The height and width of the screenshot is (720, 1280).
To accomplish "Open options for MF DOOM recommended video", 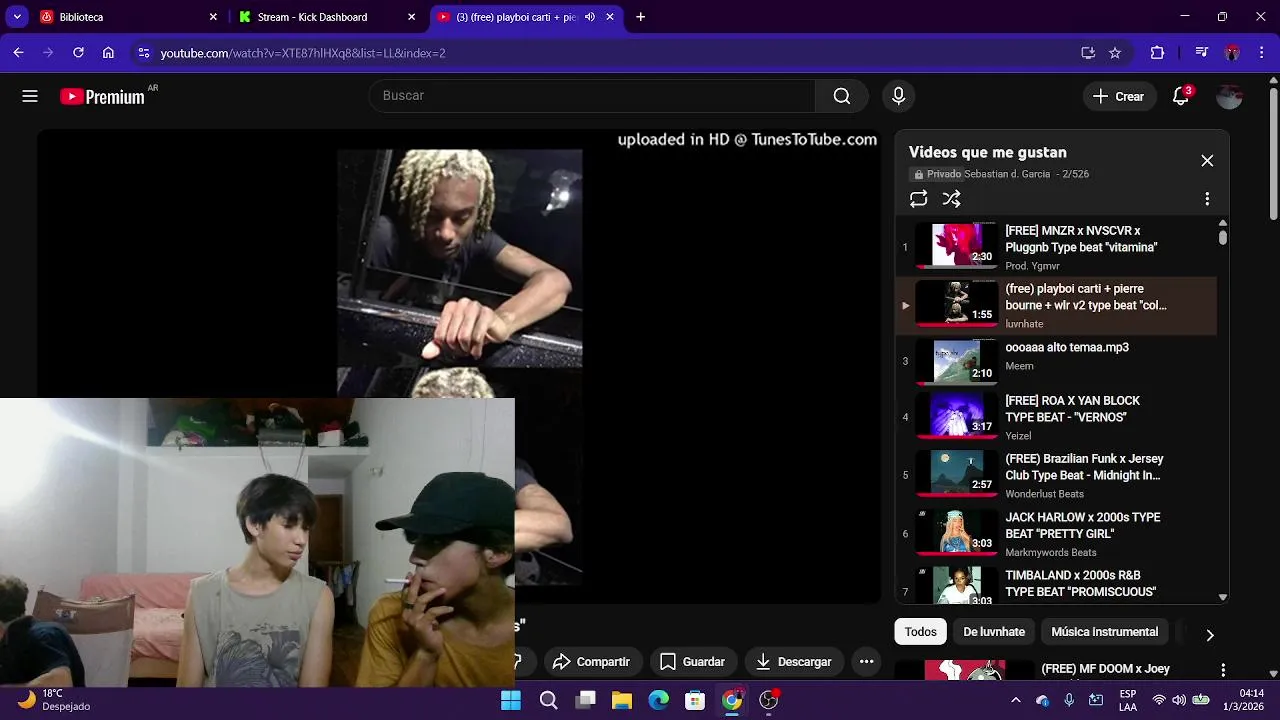I will point(1222,670).
